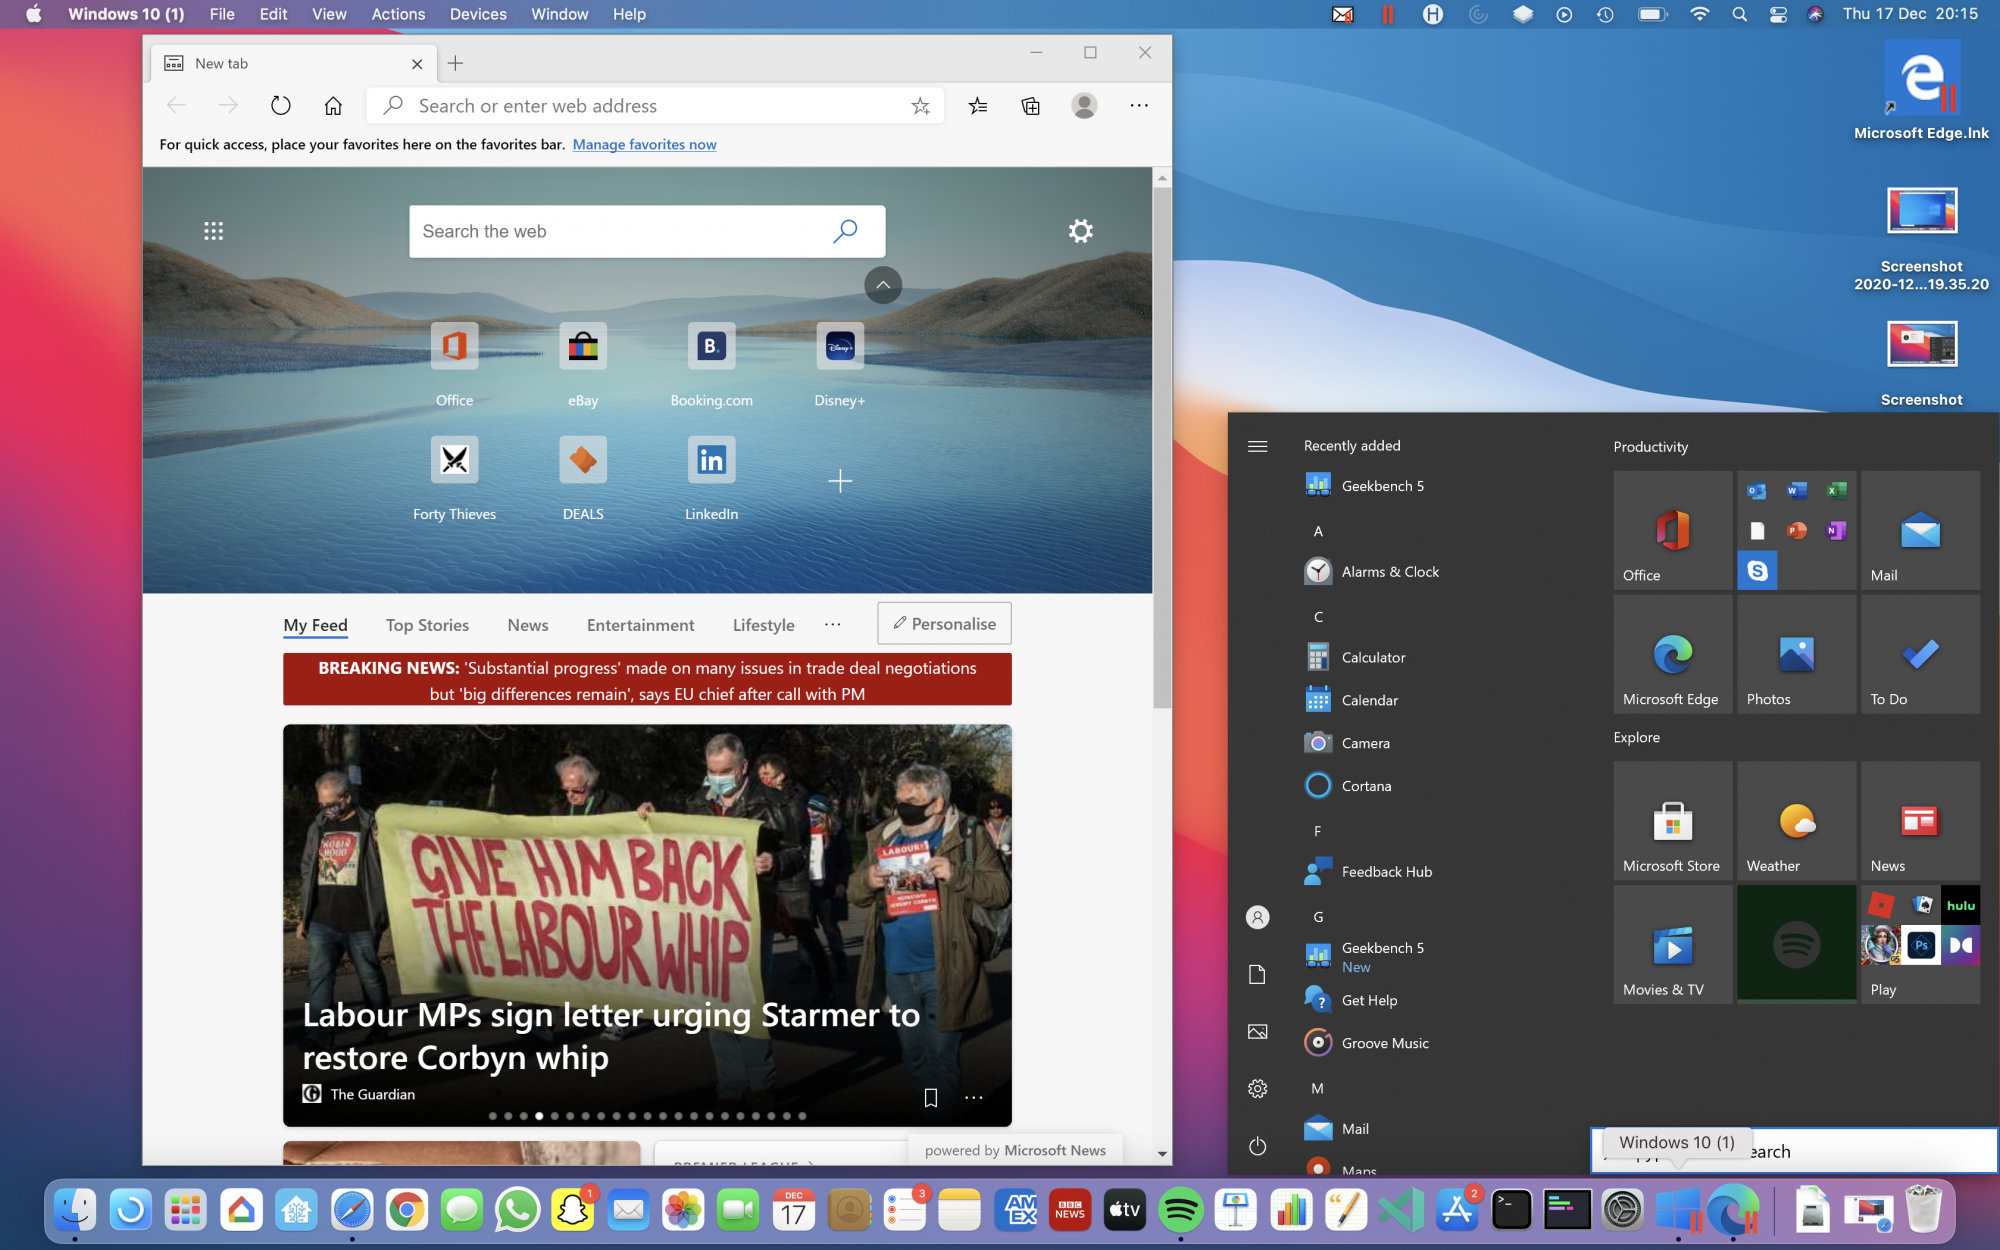Open the Microsoft Edge Start tile
The image size is (2000, 1250).
1672,654
